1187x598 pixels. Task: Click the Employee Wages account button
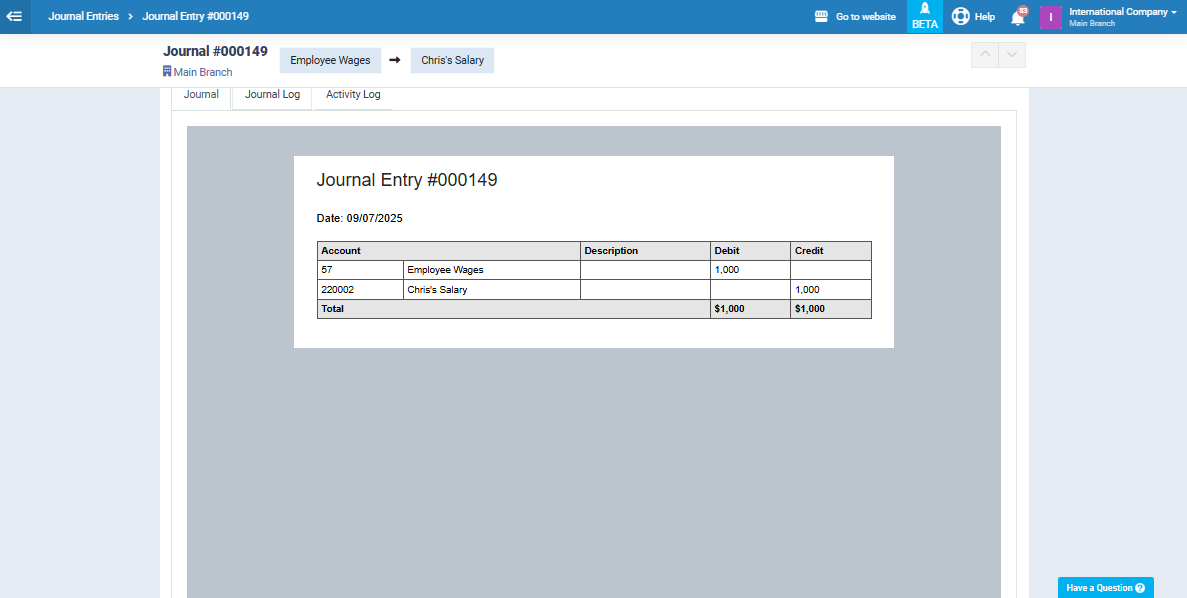pos(330,61)
